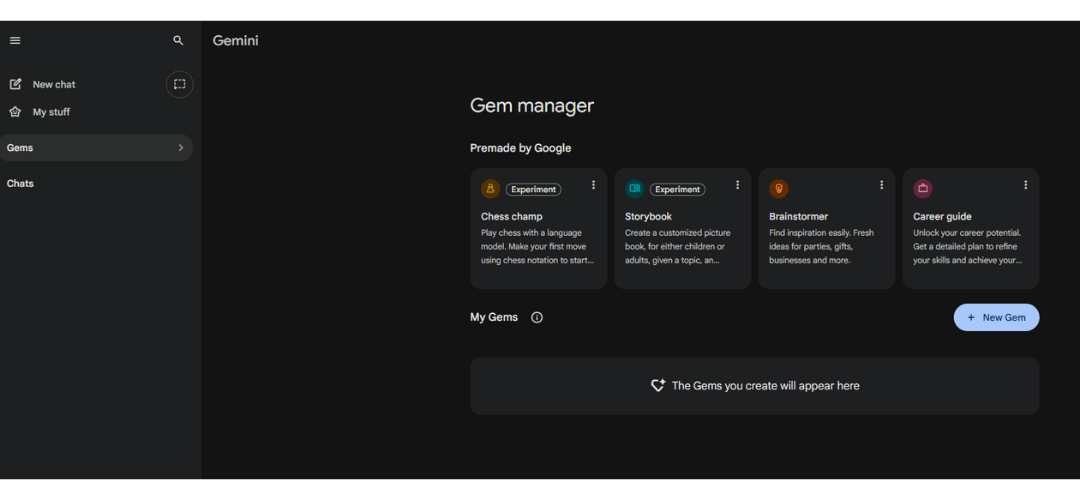Click the Gem manager heading
The image size is (1080, 500).
point(532,105)
